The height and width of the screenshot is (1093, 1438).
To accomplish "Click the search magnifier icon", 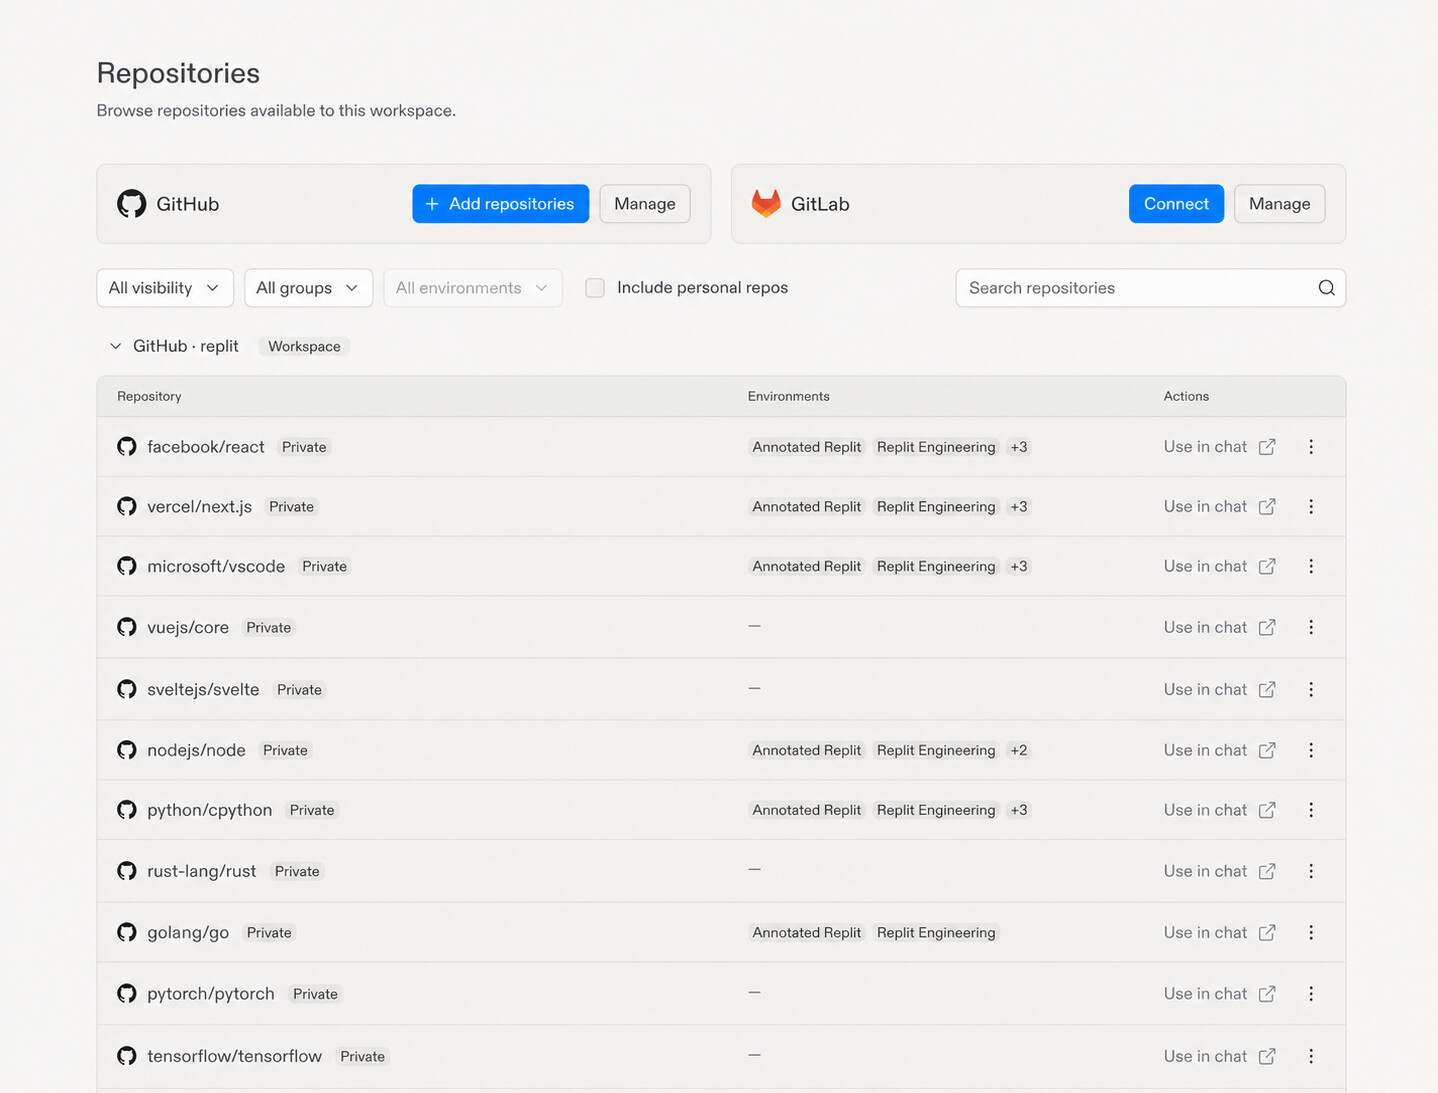I will (x=1326, y=288).
